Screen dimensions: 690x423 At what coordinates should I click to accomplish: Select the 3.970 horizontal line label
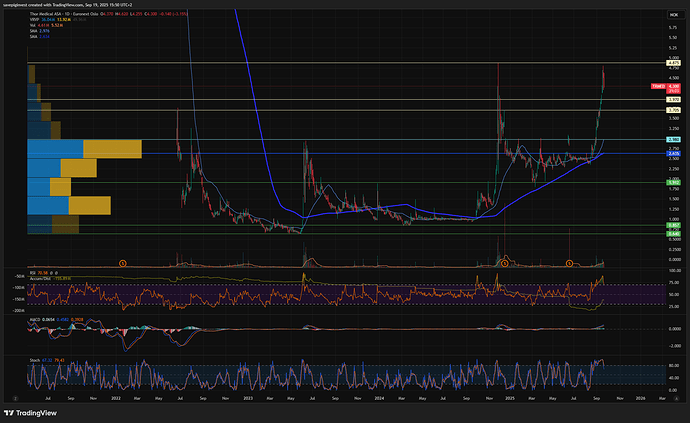[x=673, y=100]
